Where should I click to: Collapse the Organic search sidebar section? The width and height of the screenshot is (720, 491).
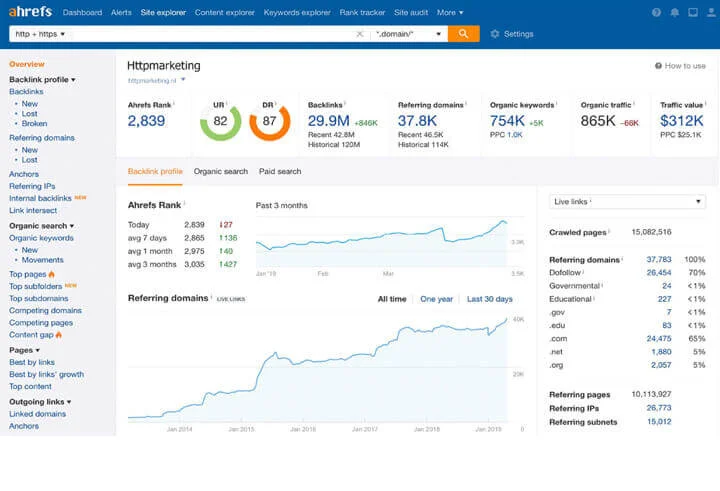pyautogui.click(x=42, y=226)
